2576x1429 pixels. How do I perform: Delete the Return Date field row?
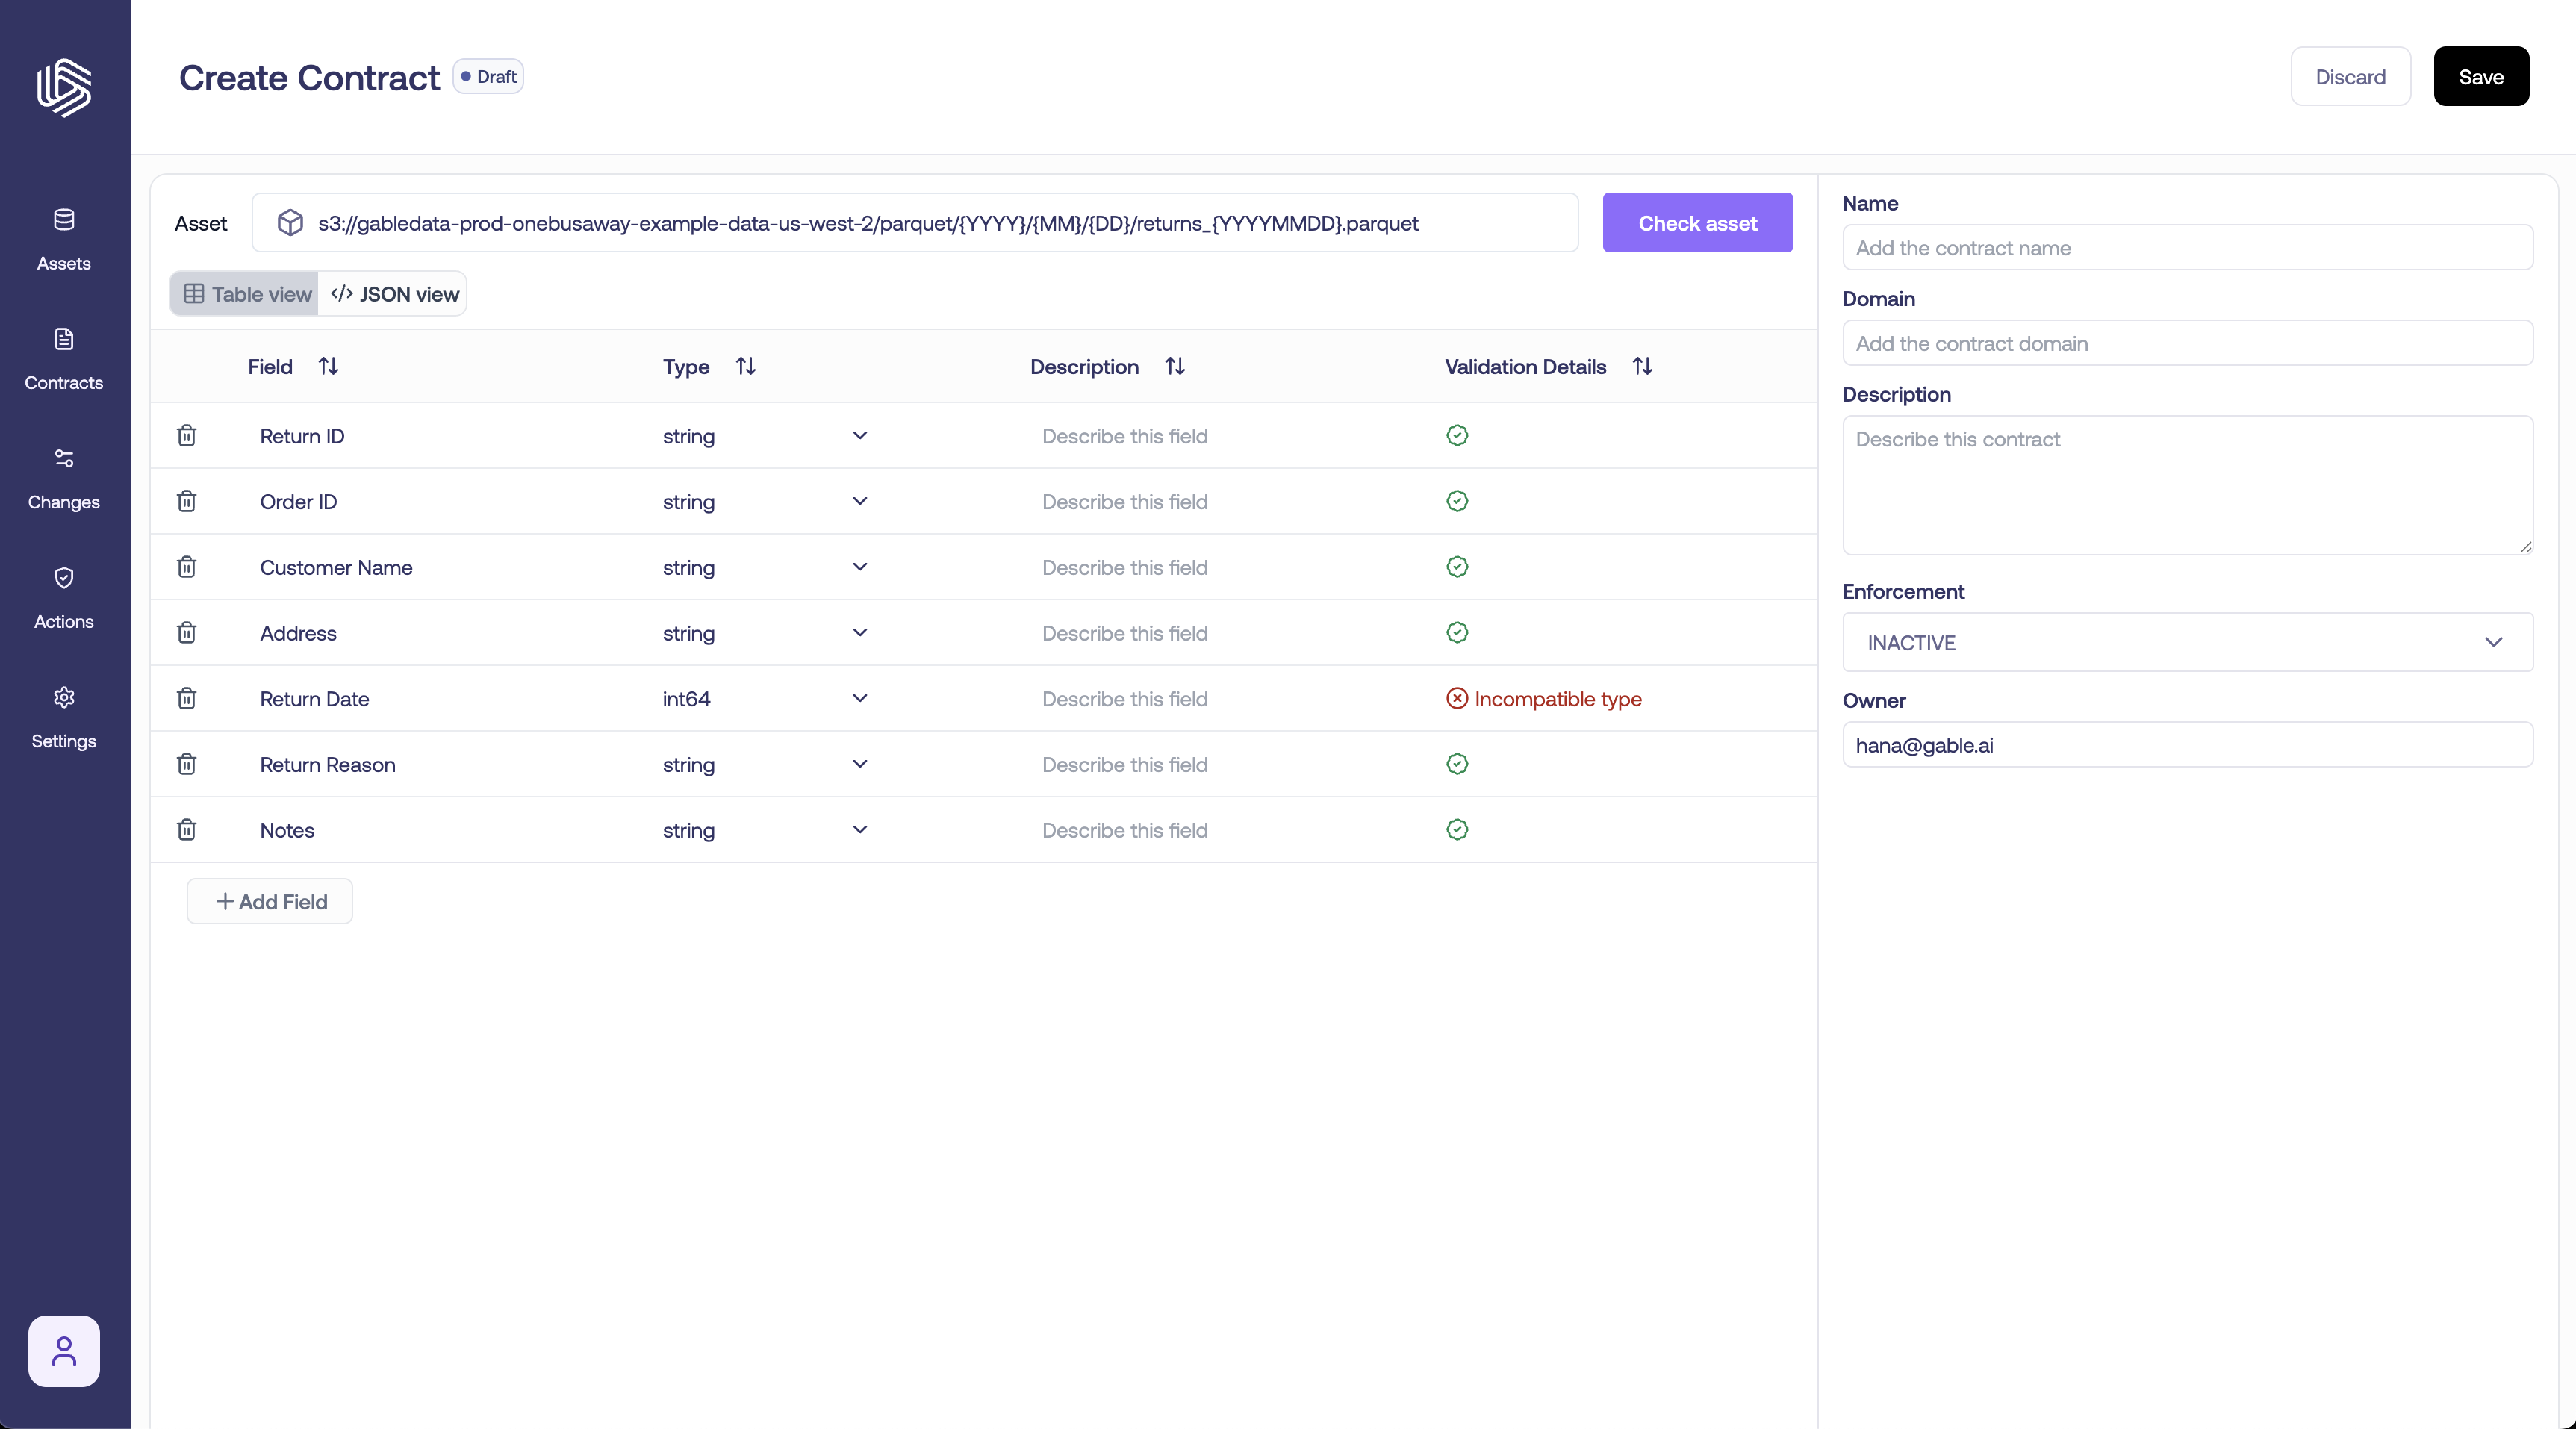[x=186, y=698]
